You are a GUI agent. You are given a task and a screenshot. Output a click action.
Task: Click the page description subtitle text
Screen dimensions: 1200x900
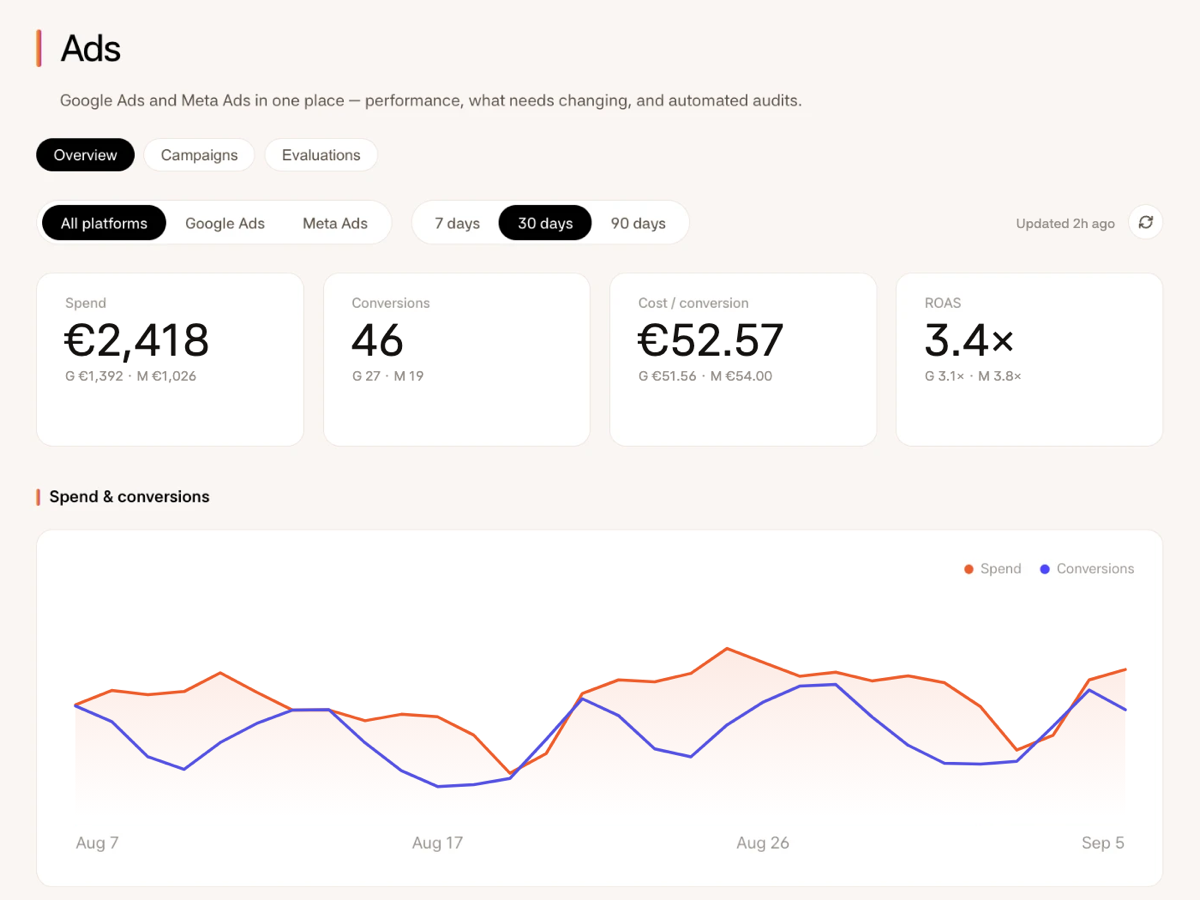[431, 101]
